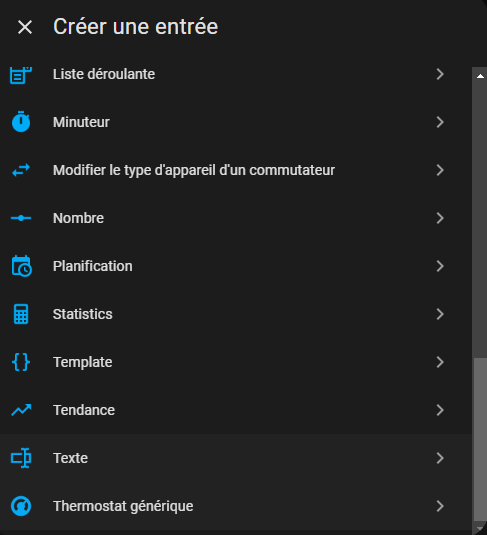Click the Nombre slider icon
487x535 pixels.
coord(21,218)
